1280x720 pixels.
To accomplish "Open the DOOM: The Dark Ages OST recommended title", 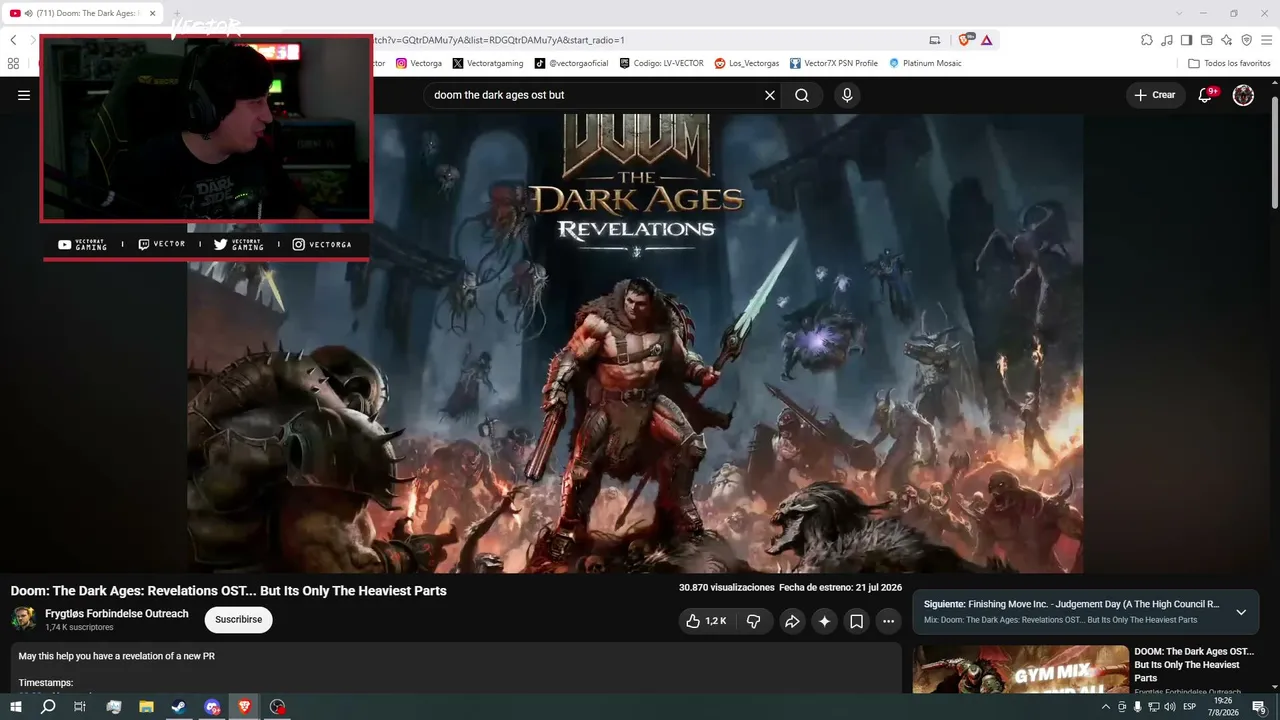I will click(1194, 664).
